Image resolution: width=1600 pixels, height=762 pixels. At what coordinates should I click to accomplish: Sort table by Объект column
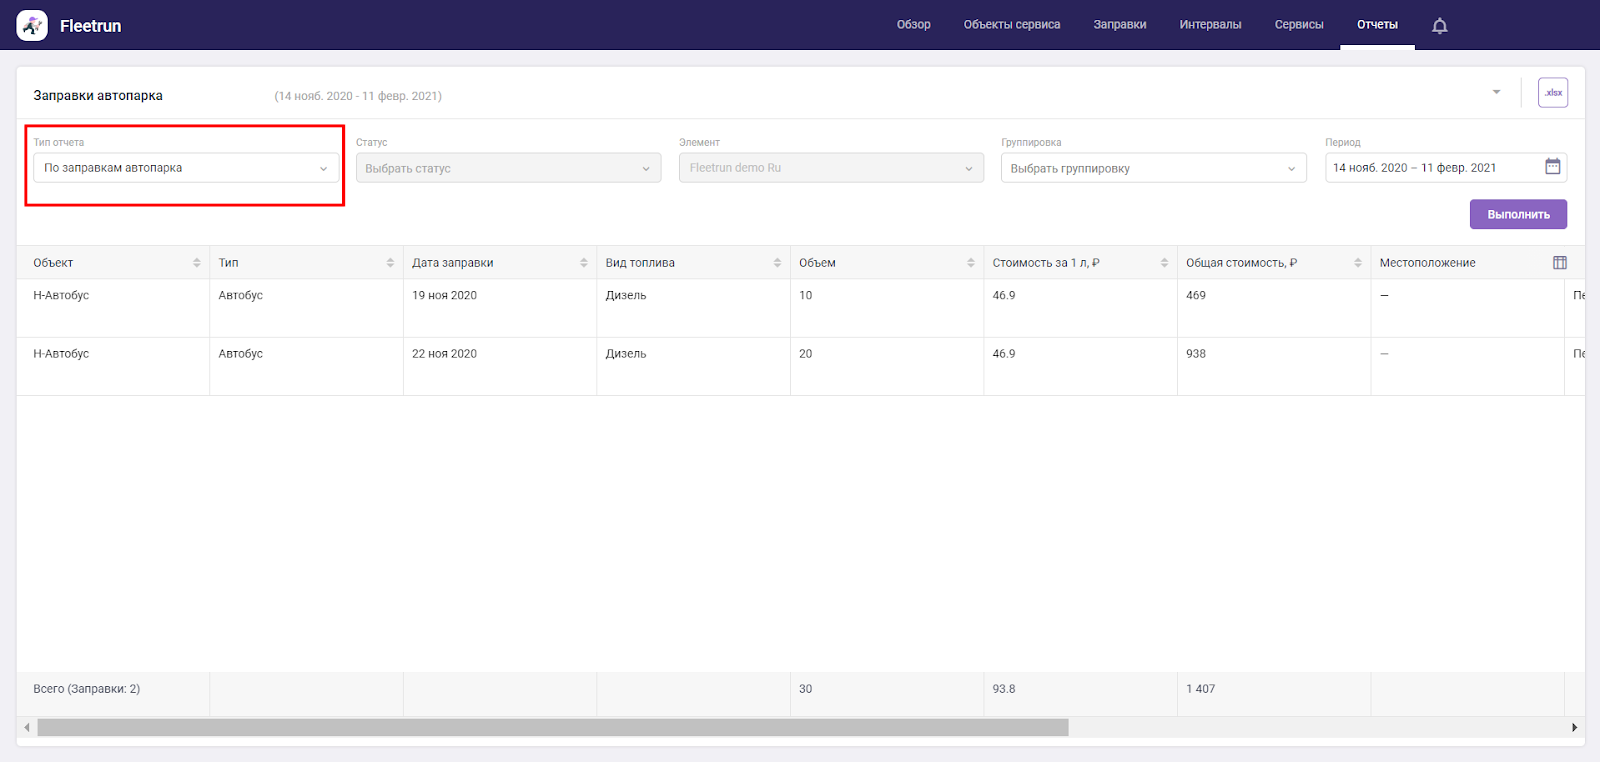pos(196,263)
